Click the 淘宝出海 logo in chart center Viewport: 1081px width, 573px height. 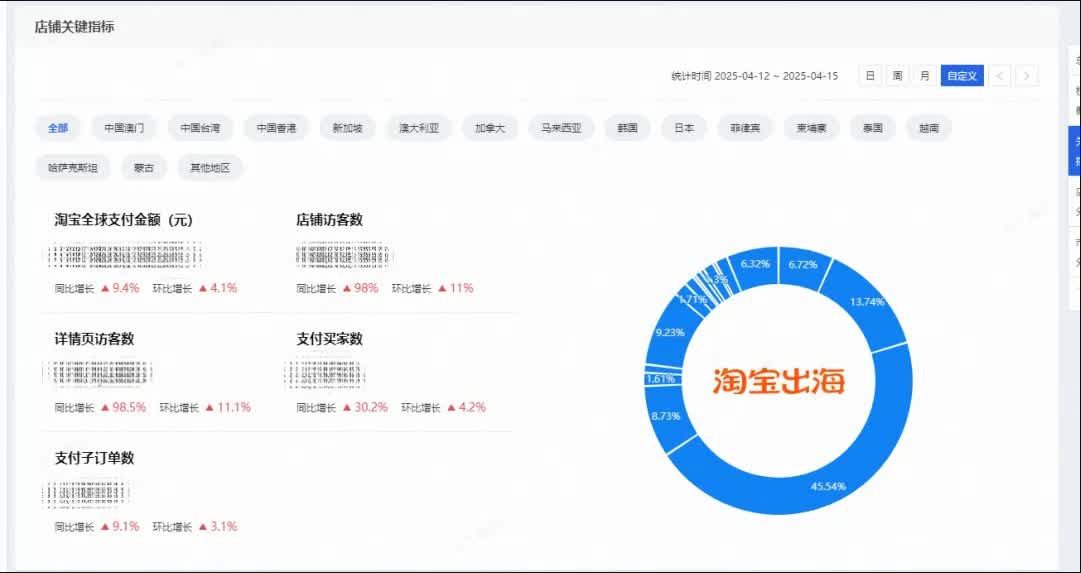pyautogui.click(x=779, y=381)
